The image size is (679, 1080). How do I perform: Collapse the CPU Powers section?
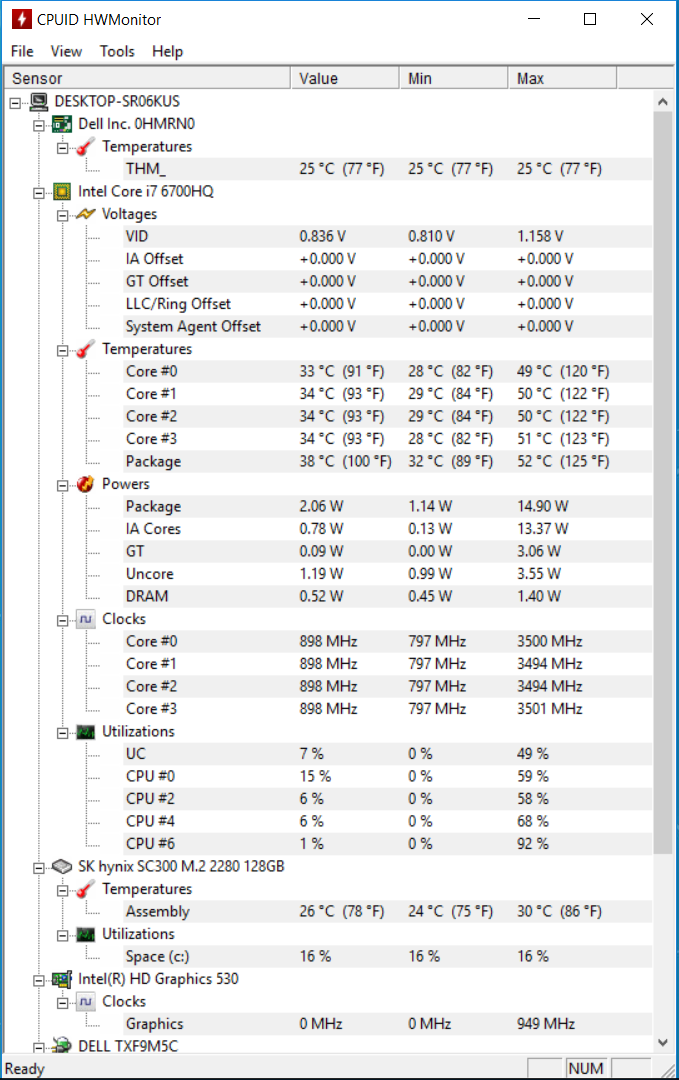pos(63,486)
